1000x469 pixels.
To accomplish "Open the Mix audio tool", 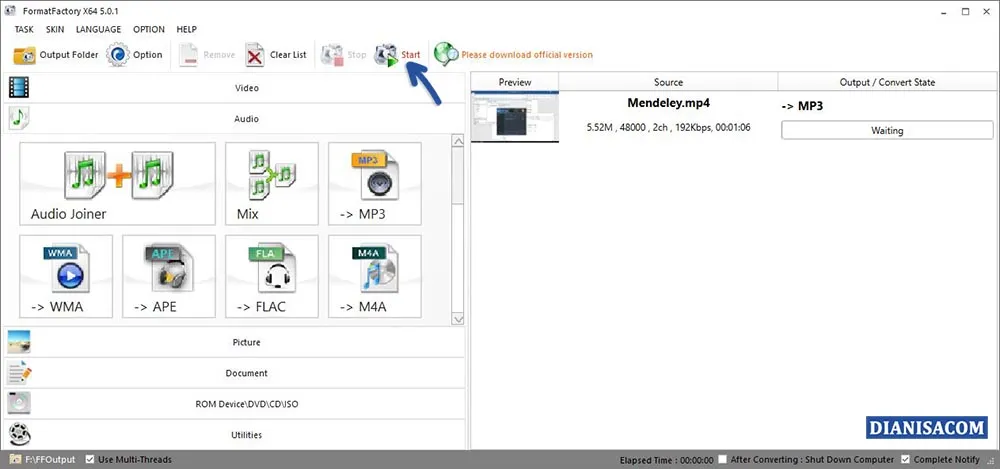I will (272, 184).
